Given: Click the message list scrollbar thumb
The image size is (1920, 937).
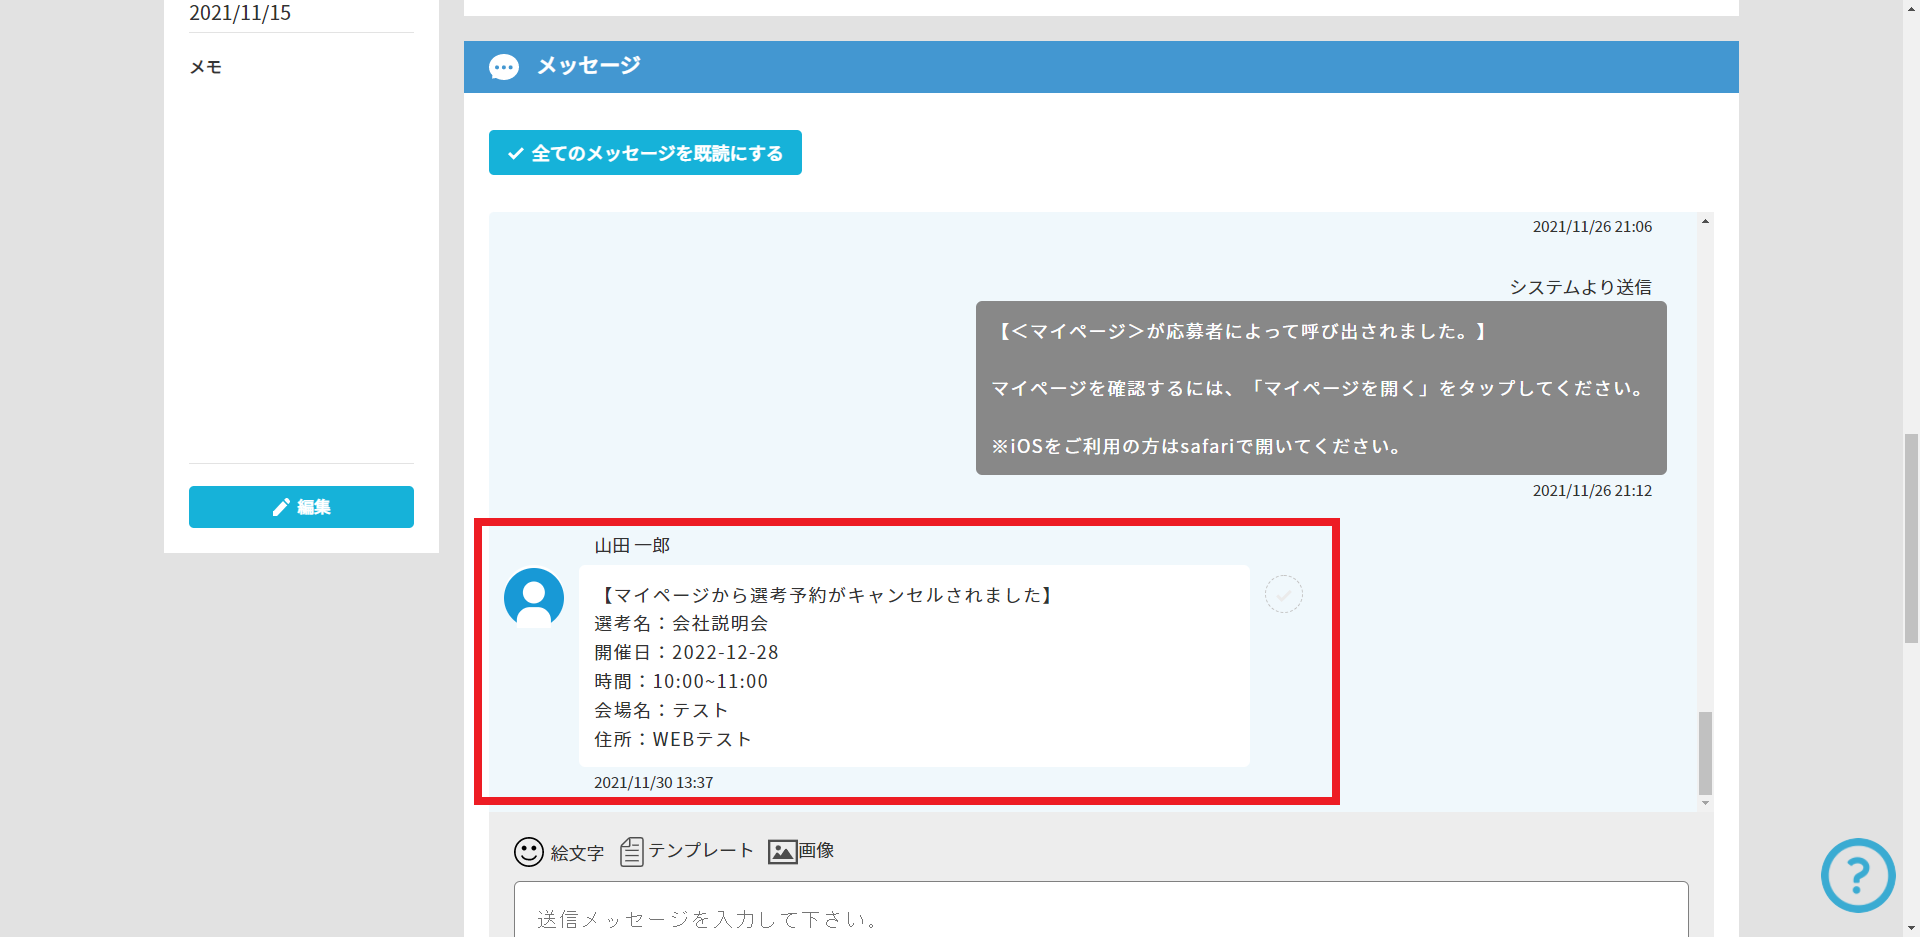Looking at the screenshot, I should coord(1705,752).
